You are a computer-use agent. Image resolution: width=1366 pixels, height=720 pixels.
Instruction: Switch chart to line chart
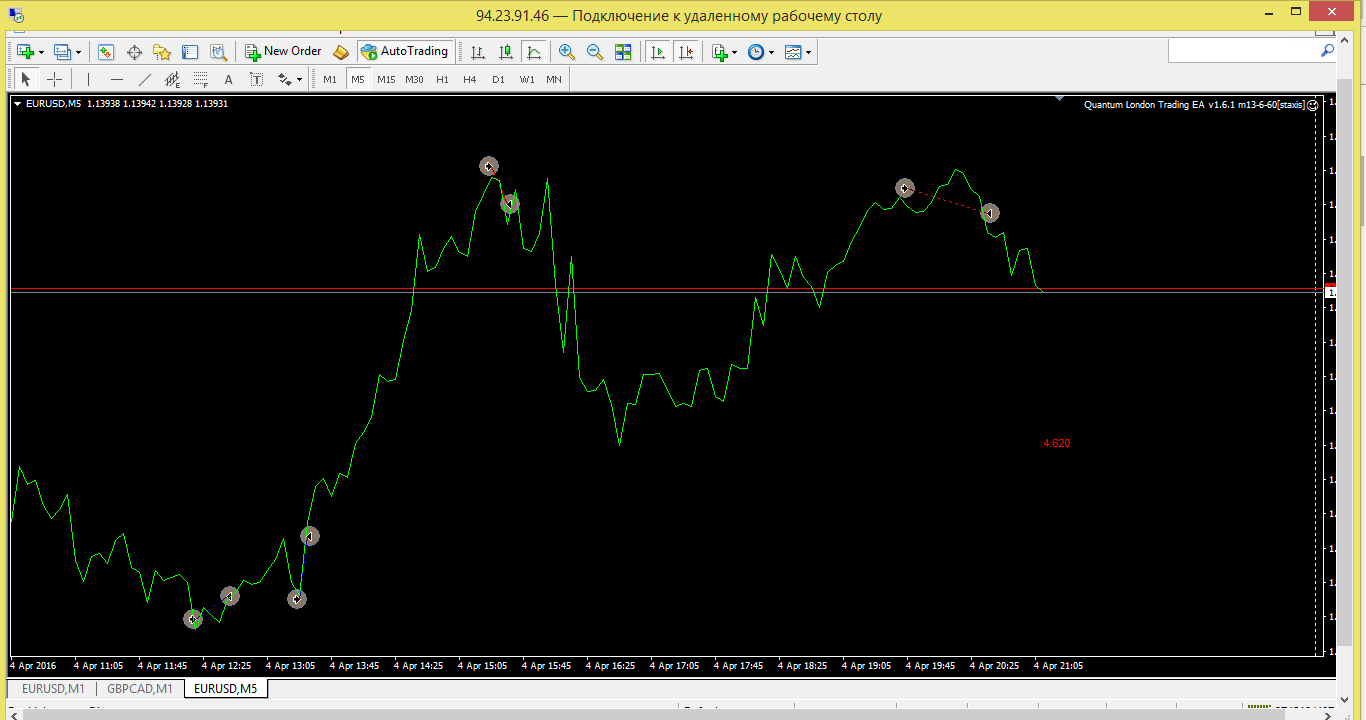tap(534, 52)
